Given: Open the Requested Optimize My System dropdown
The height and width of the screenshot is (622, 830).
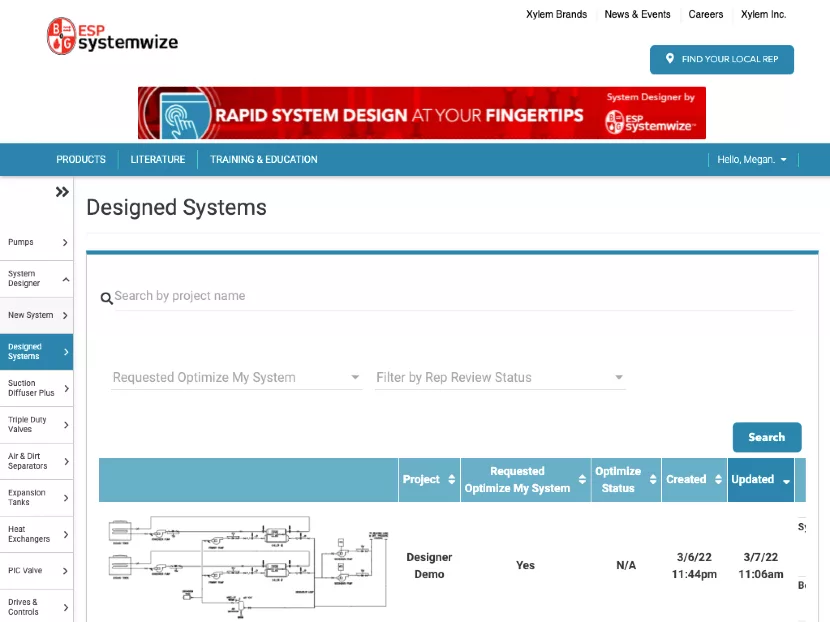Looking at the screenshot, I should (x=353, y=377).
